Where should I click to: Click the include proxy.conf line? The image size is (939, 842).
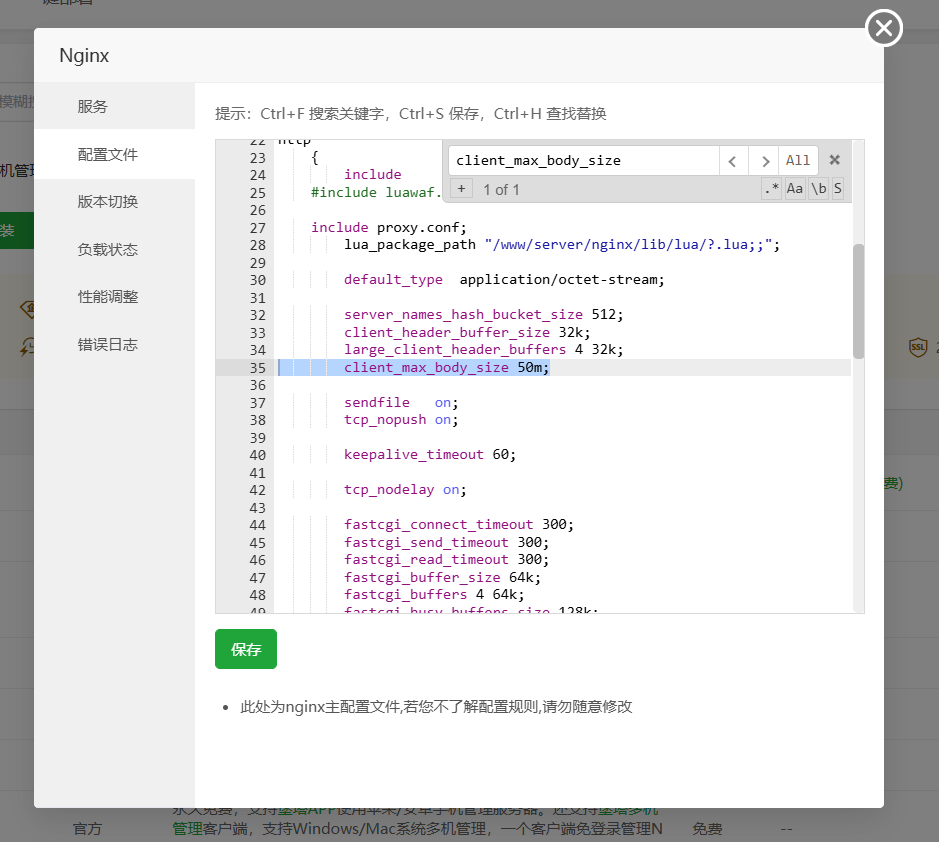click(x=388, y=228)
